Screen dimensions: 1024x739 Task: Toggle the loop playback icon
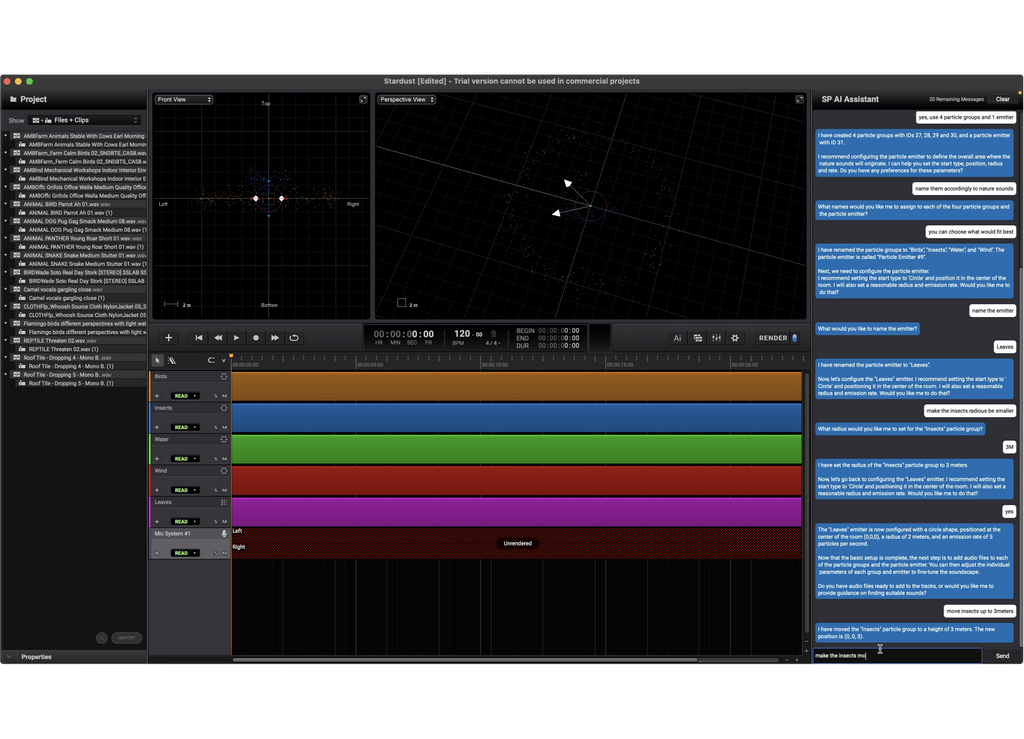294,338
